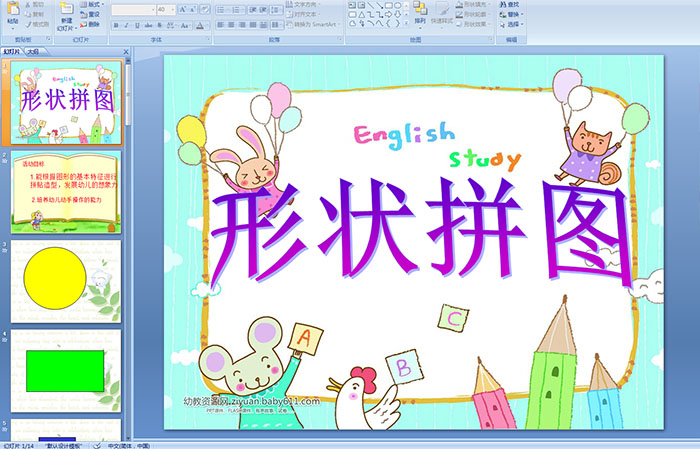Toggle Italic formatting

pyautogui.click(x=126, y=25)
